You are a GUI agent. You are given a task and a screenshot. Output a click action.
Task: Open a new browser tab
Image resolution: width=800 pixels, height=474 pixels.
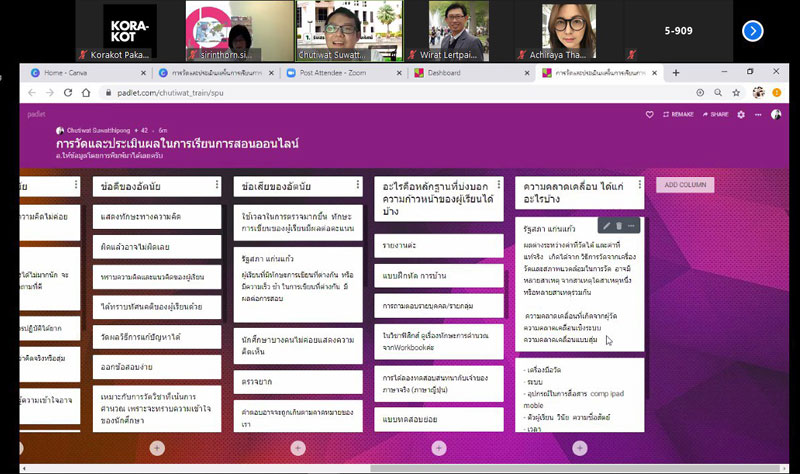pos(676,73)
